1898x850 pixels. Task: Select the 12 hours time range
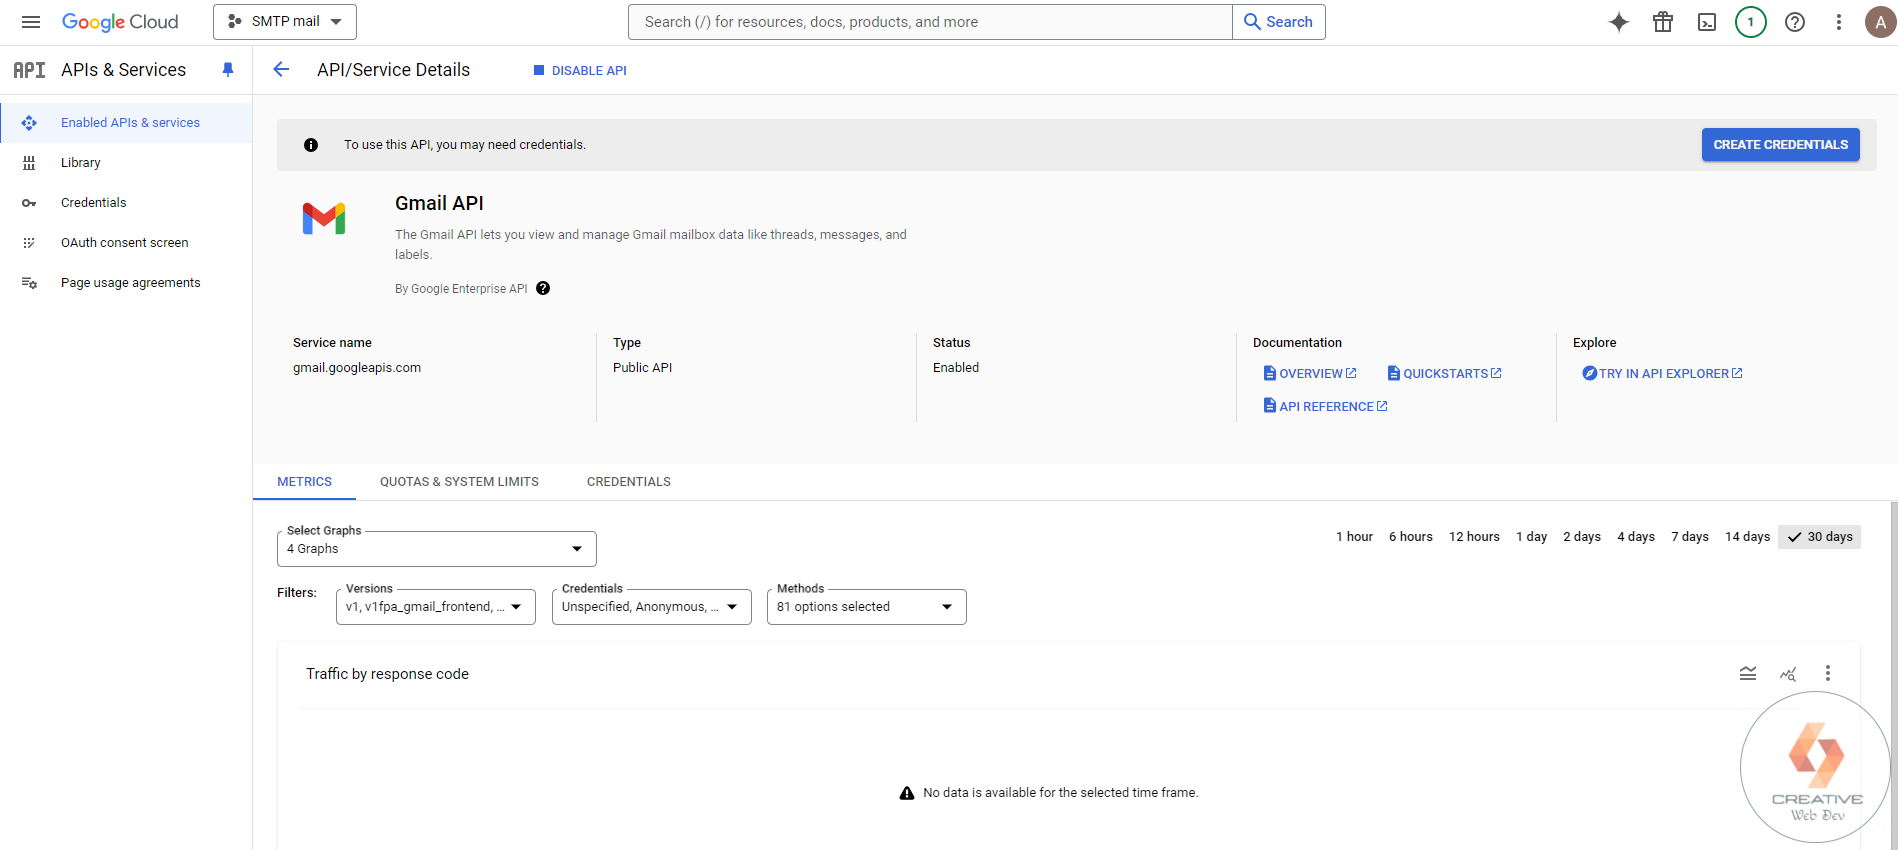(1474, 537)
